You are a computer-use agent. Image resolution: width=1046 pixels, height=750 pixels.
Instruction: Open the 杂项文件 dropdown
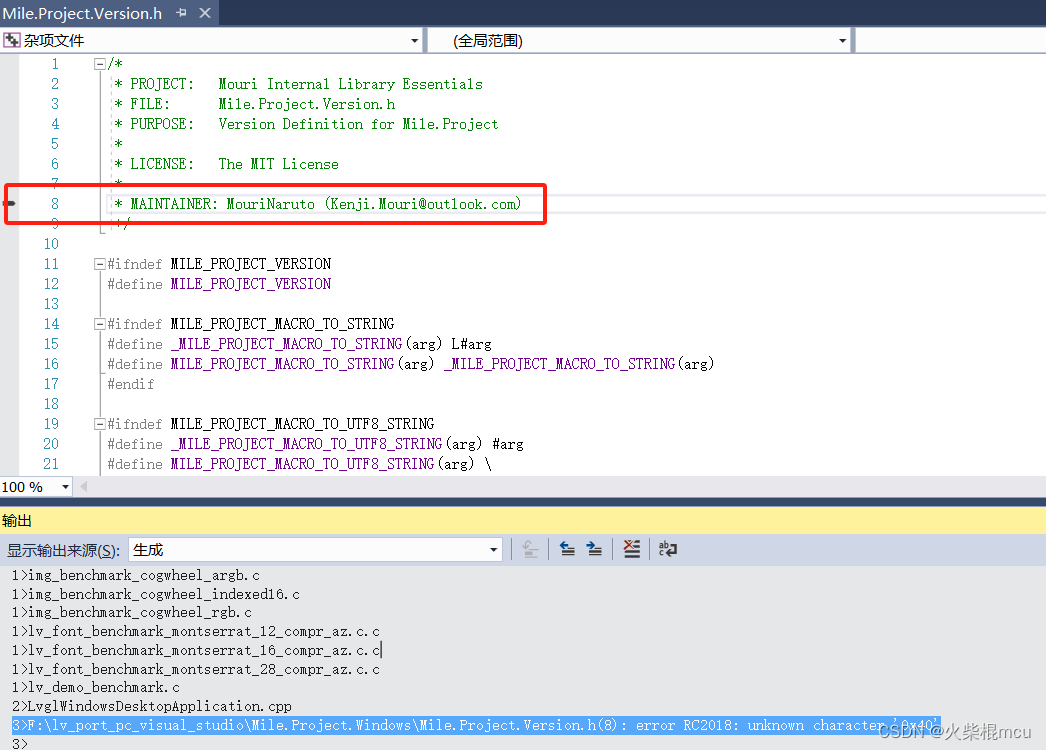(414, 40)
